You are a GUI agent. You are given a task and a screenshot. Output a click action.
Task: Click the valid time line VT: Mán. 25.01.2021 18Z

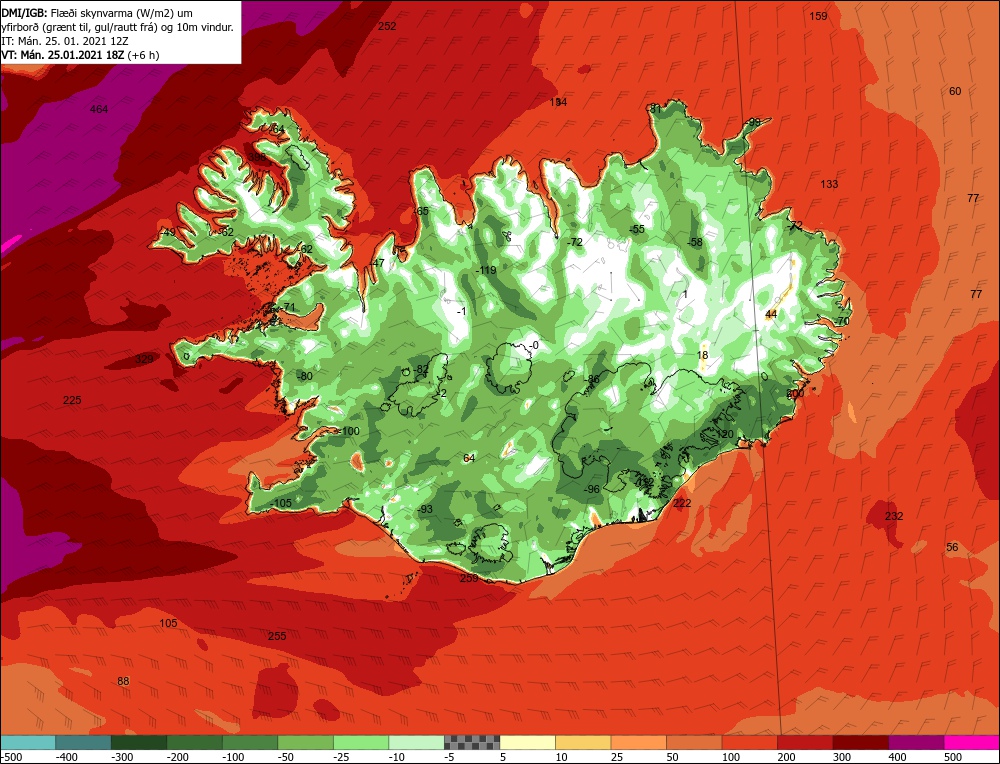(80, 55)
